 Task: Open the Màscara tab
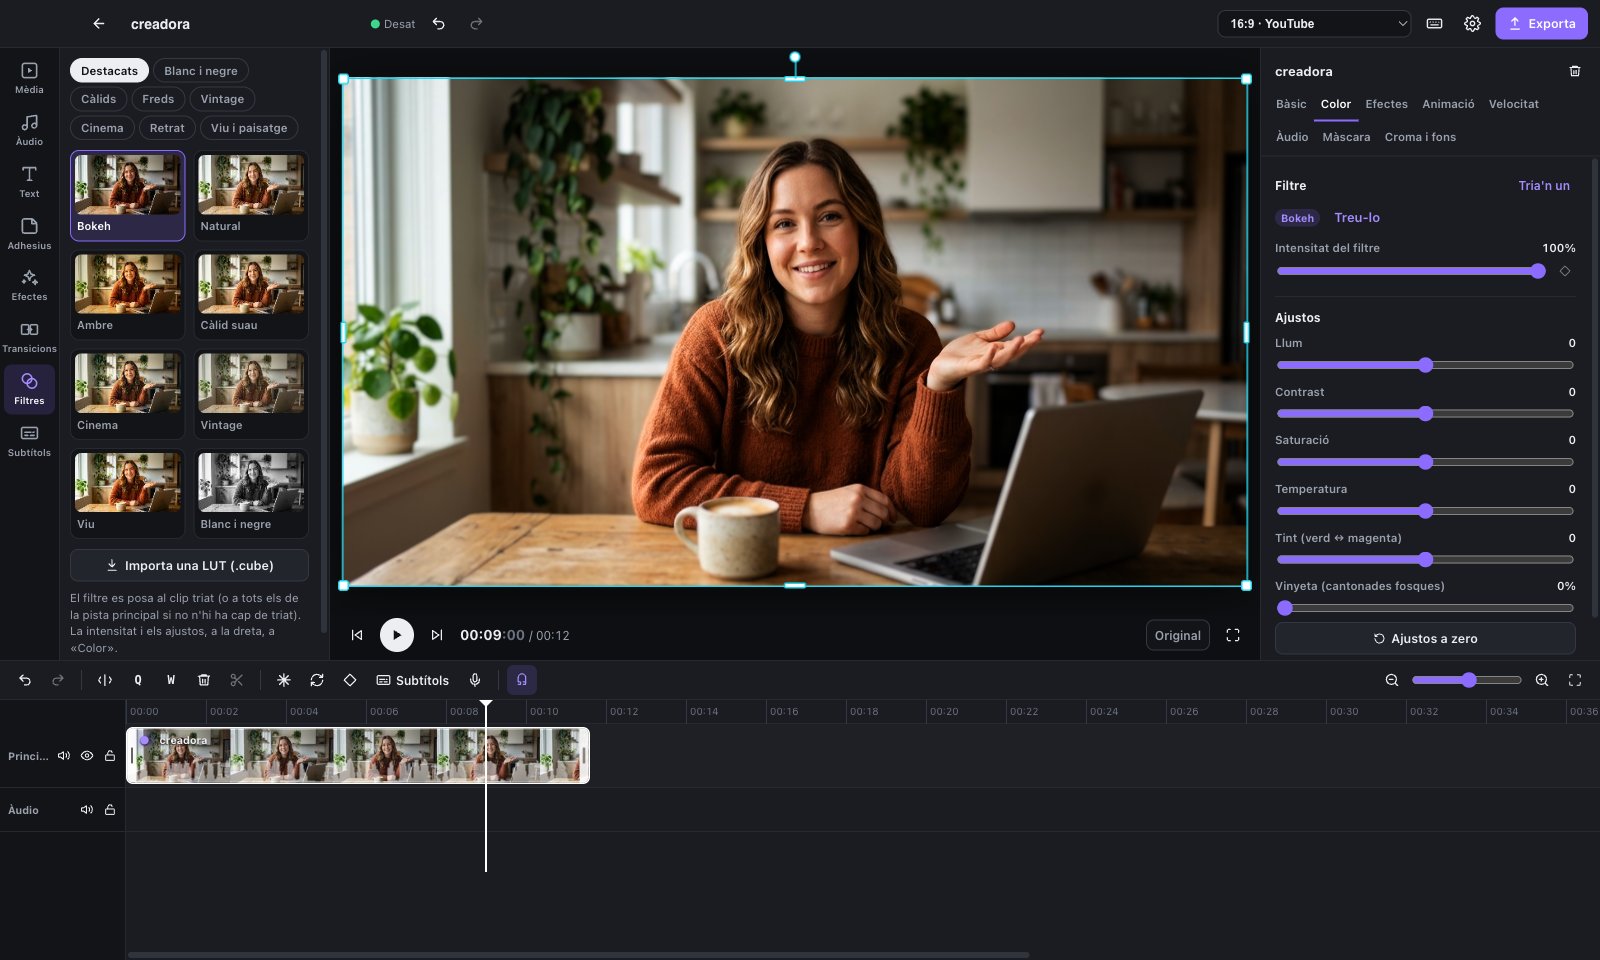click(1346, 137)
